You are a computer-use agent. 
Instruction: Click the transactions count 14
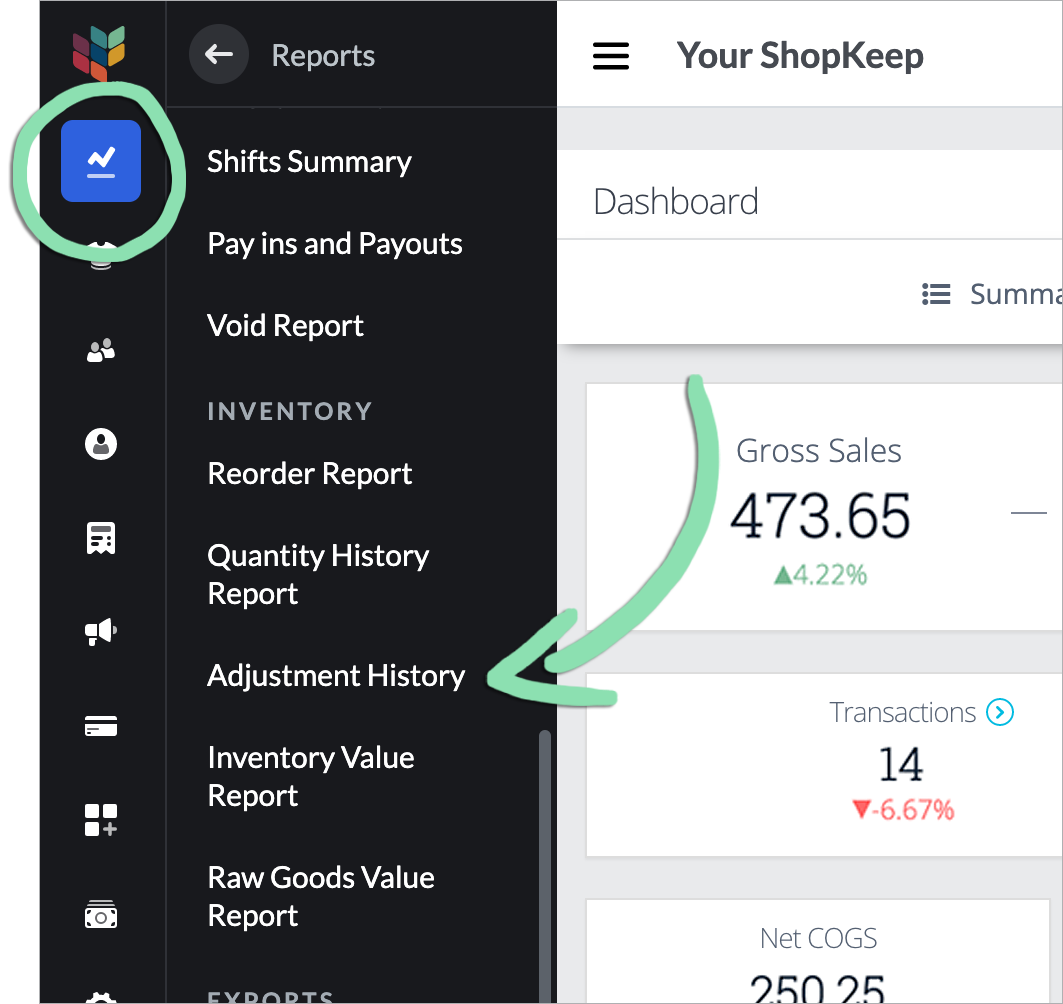(x=900, y=765)
